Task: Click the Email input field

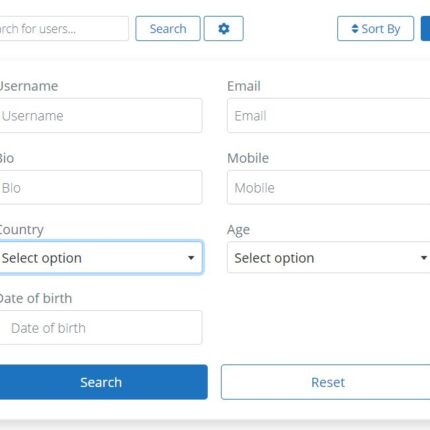Action: (329, 116)
